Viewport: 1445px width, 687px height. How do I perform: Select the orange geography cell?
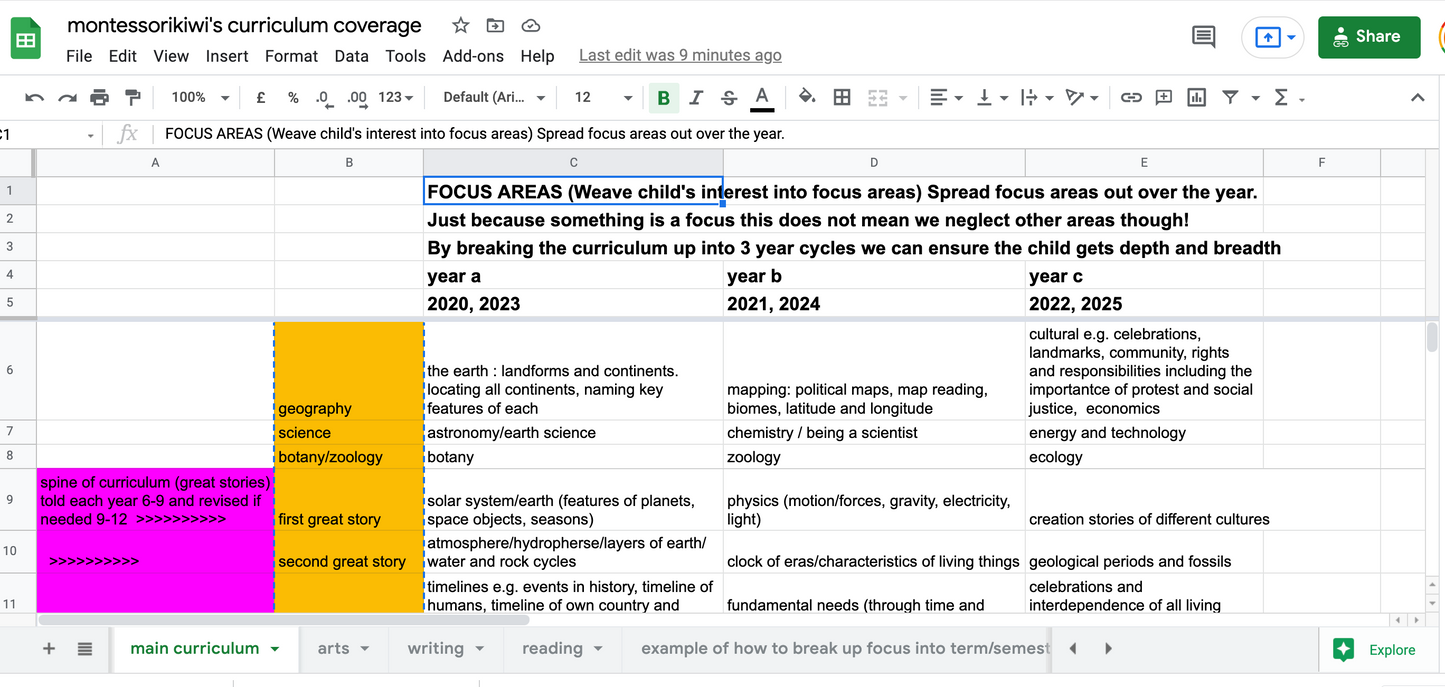[349, 370]
